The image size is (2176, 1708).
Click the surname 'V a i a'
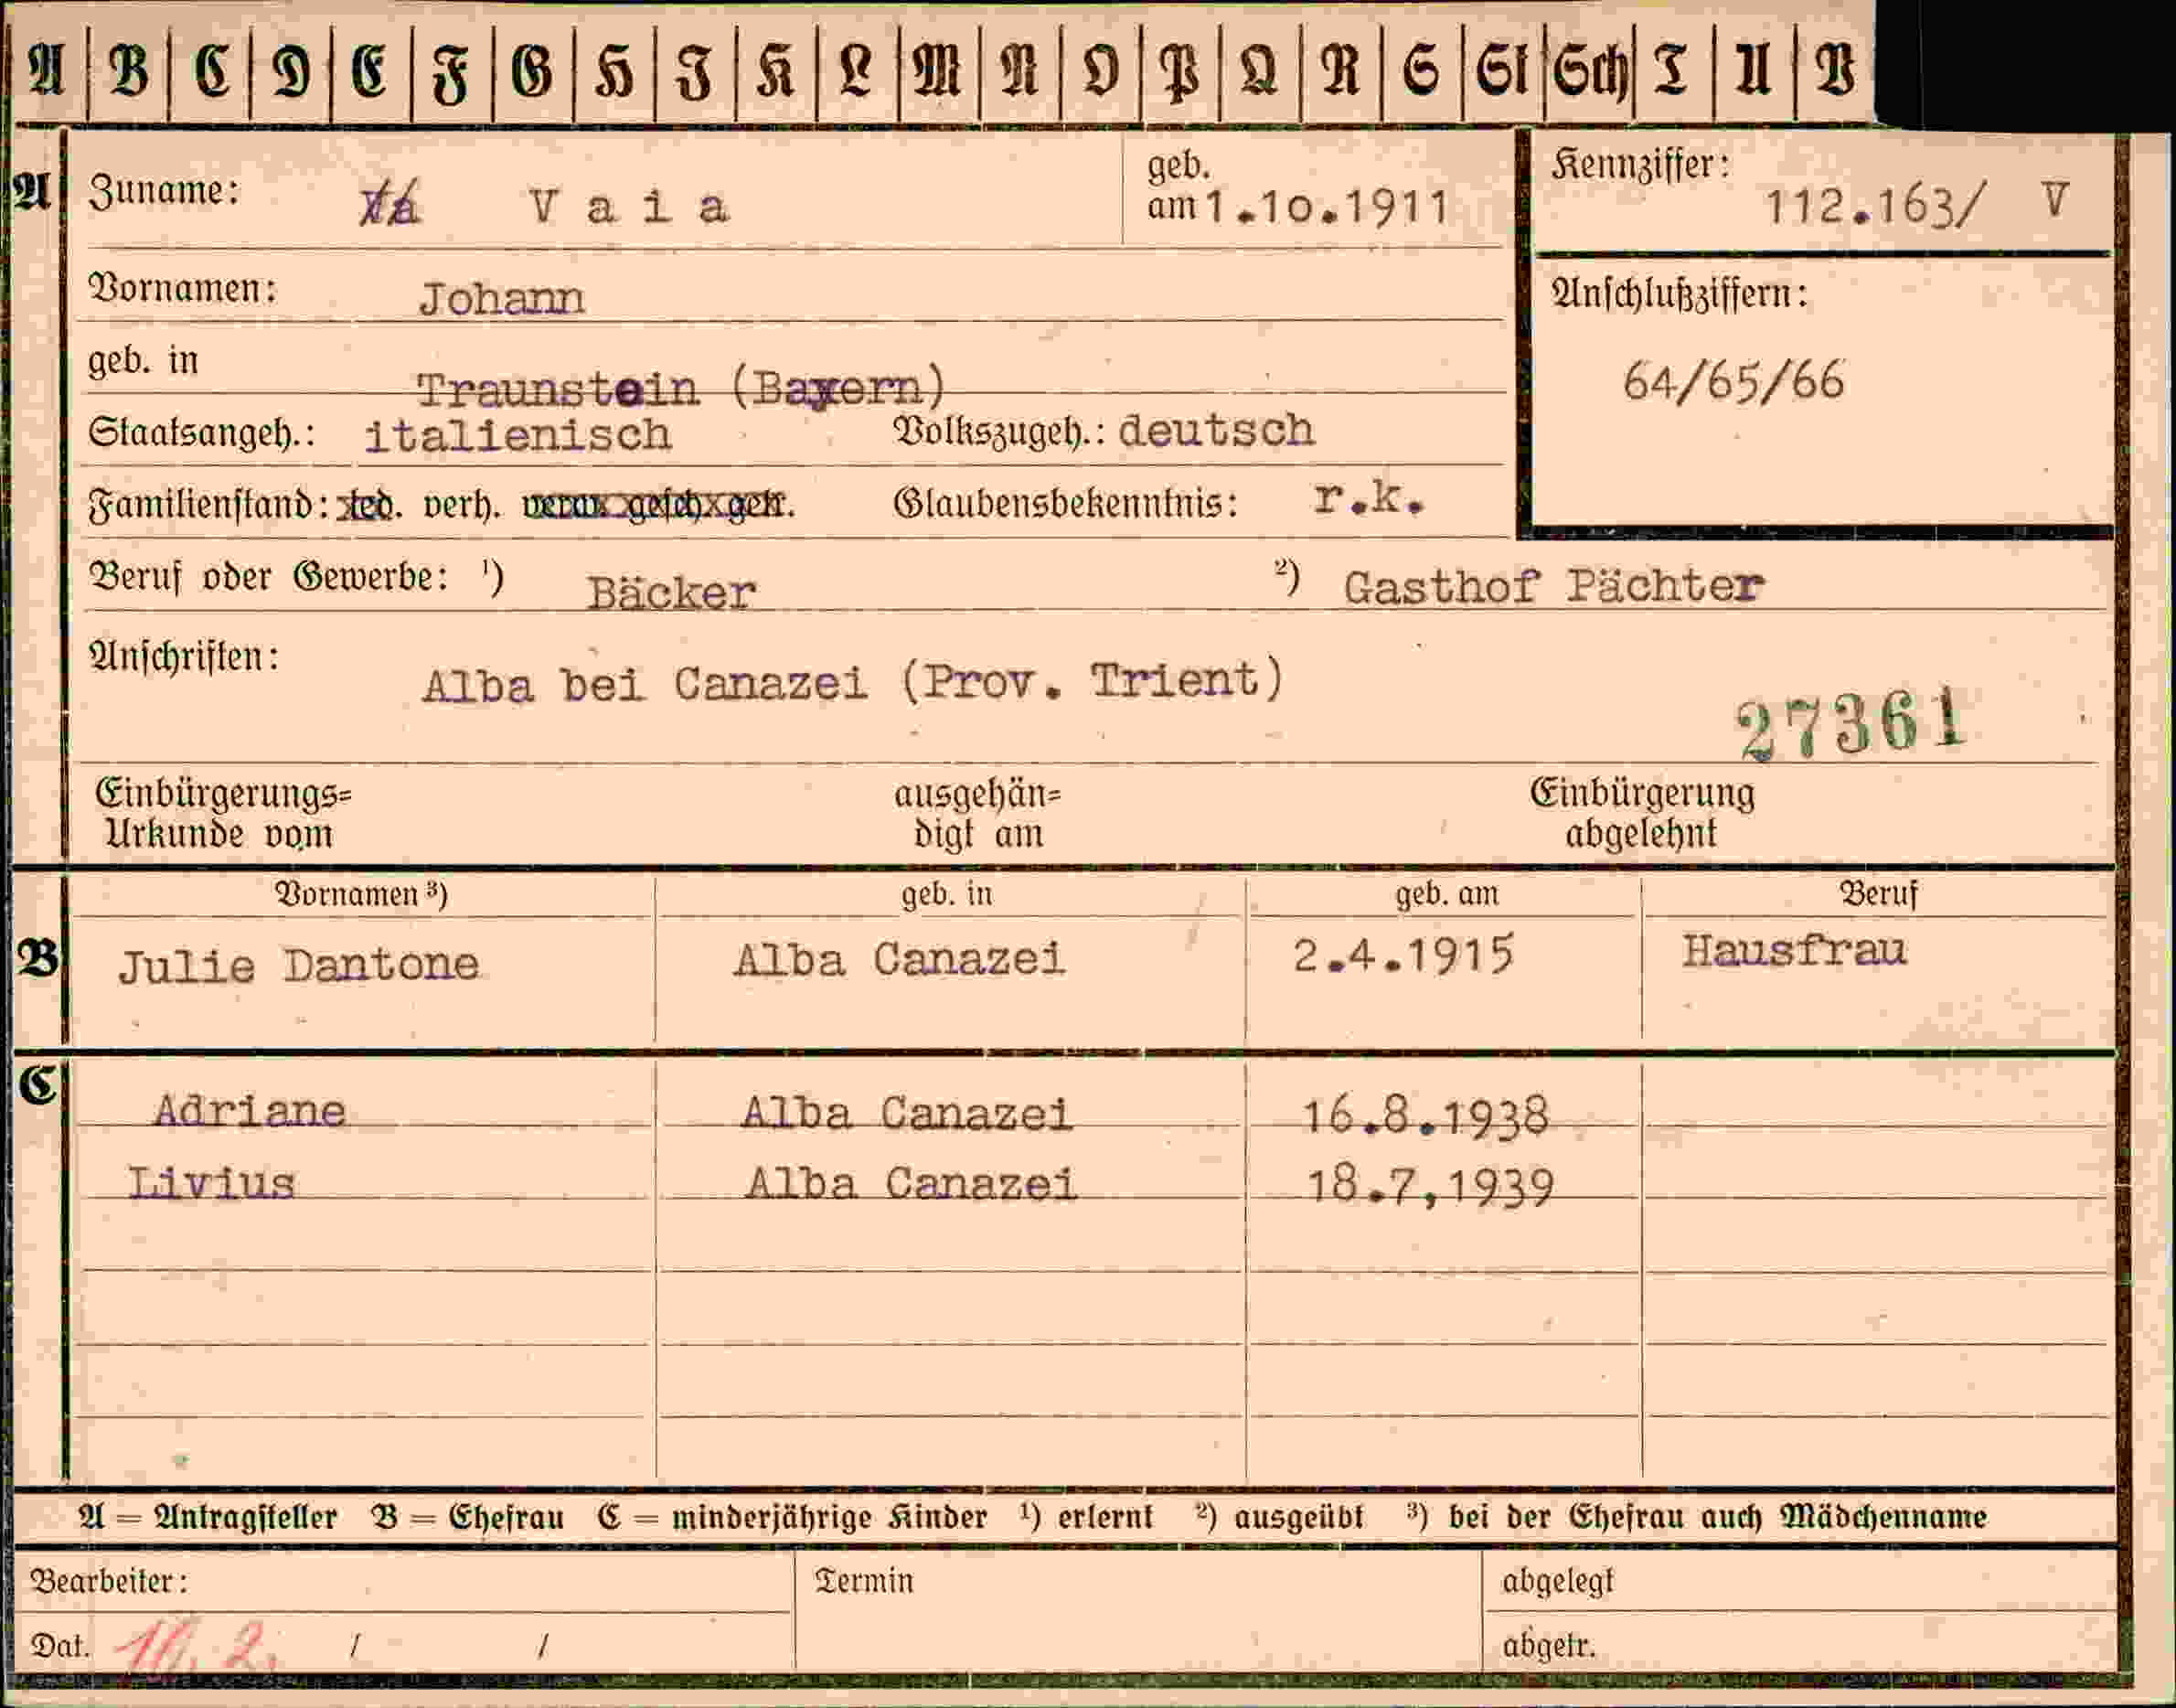coord(630,208)
